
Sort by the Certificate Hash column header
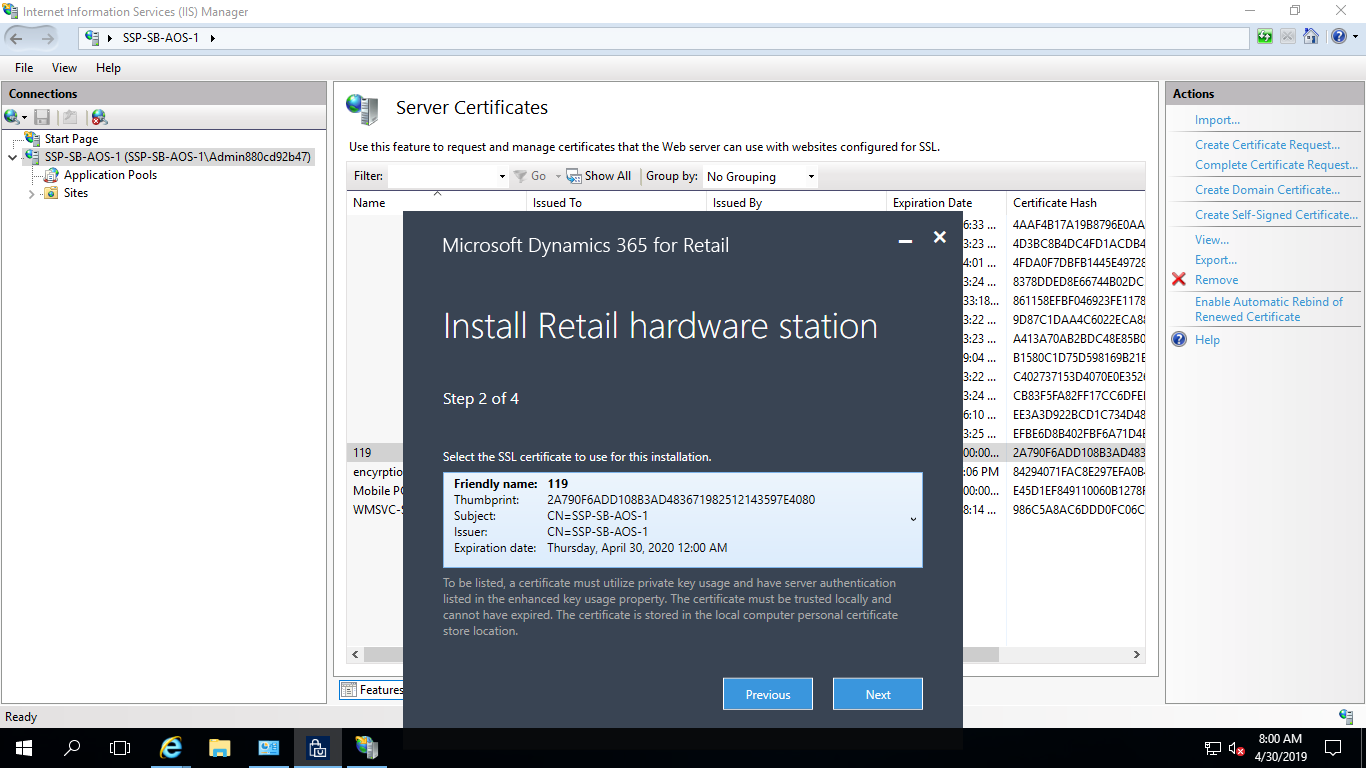[1076, 202]
